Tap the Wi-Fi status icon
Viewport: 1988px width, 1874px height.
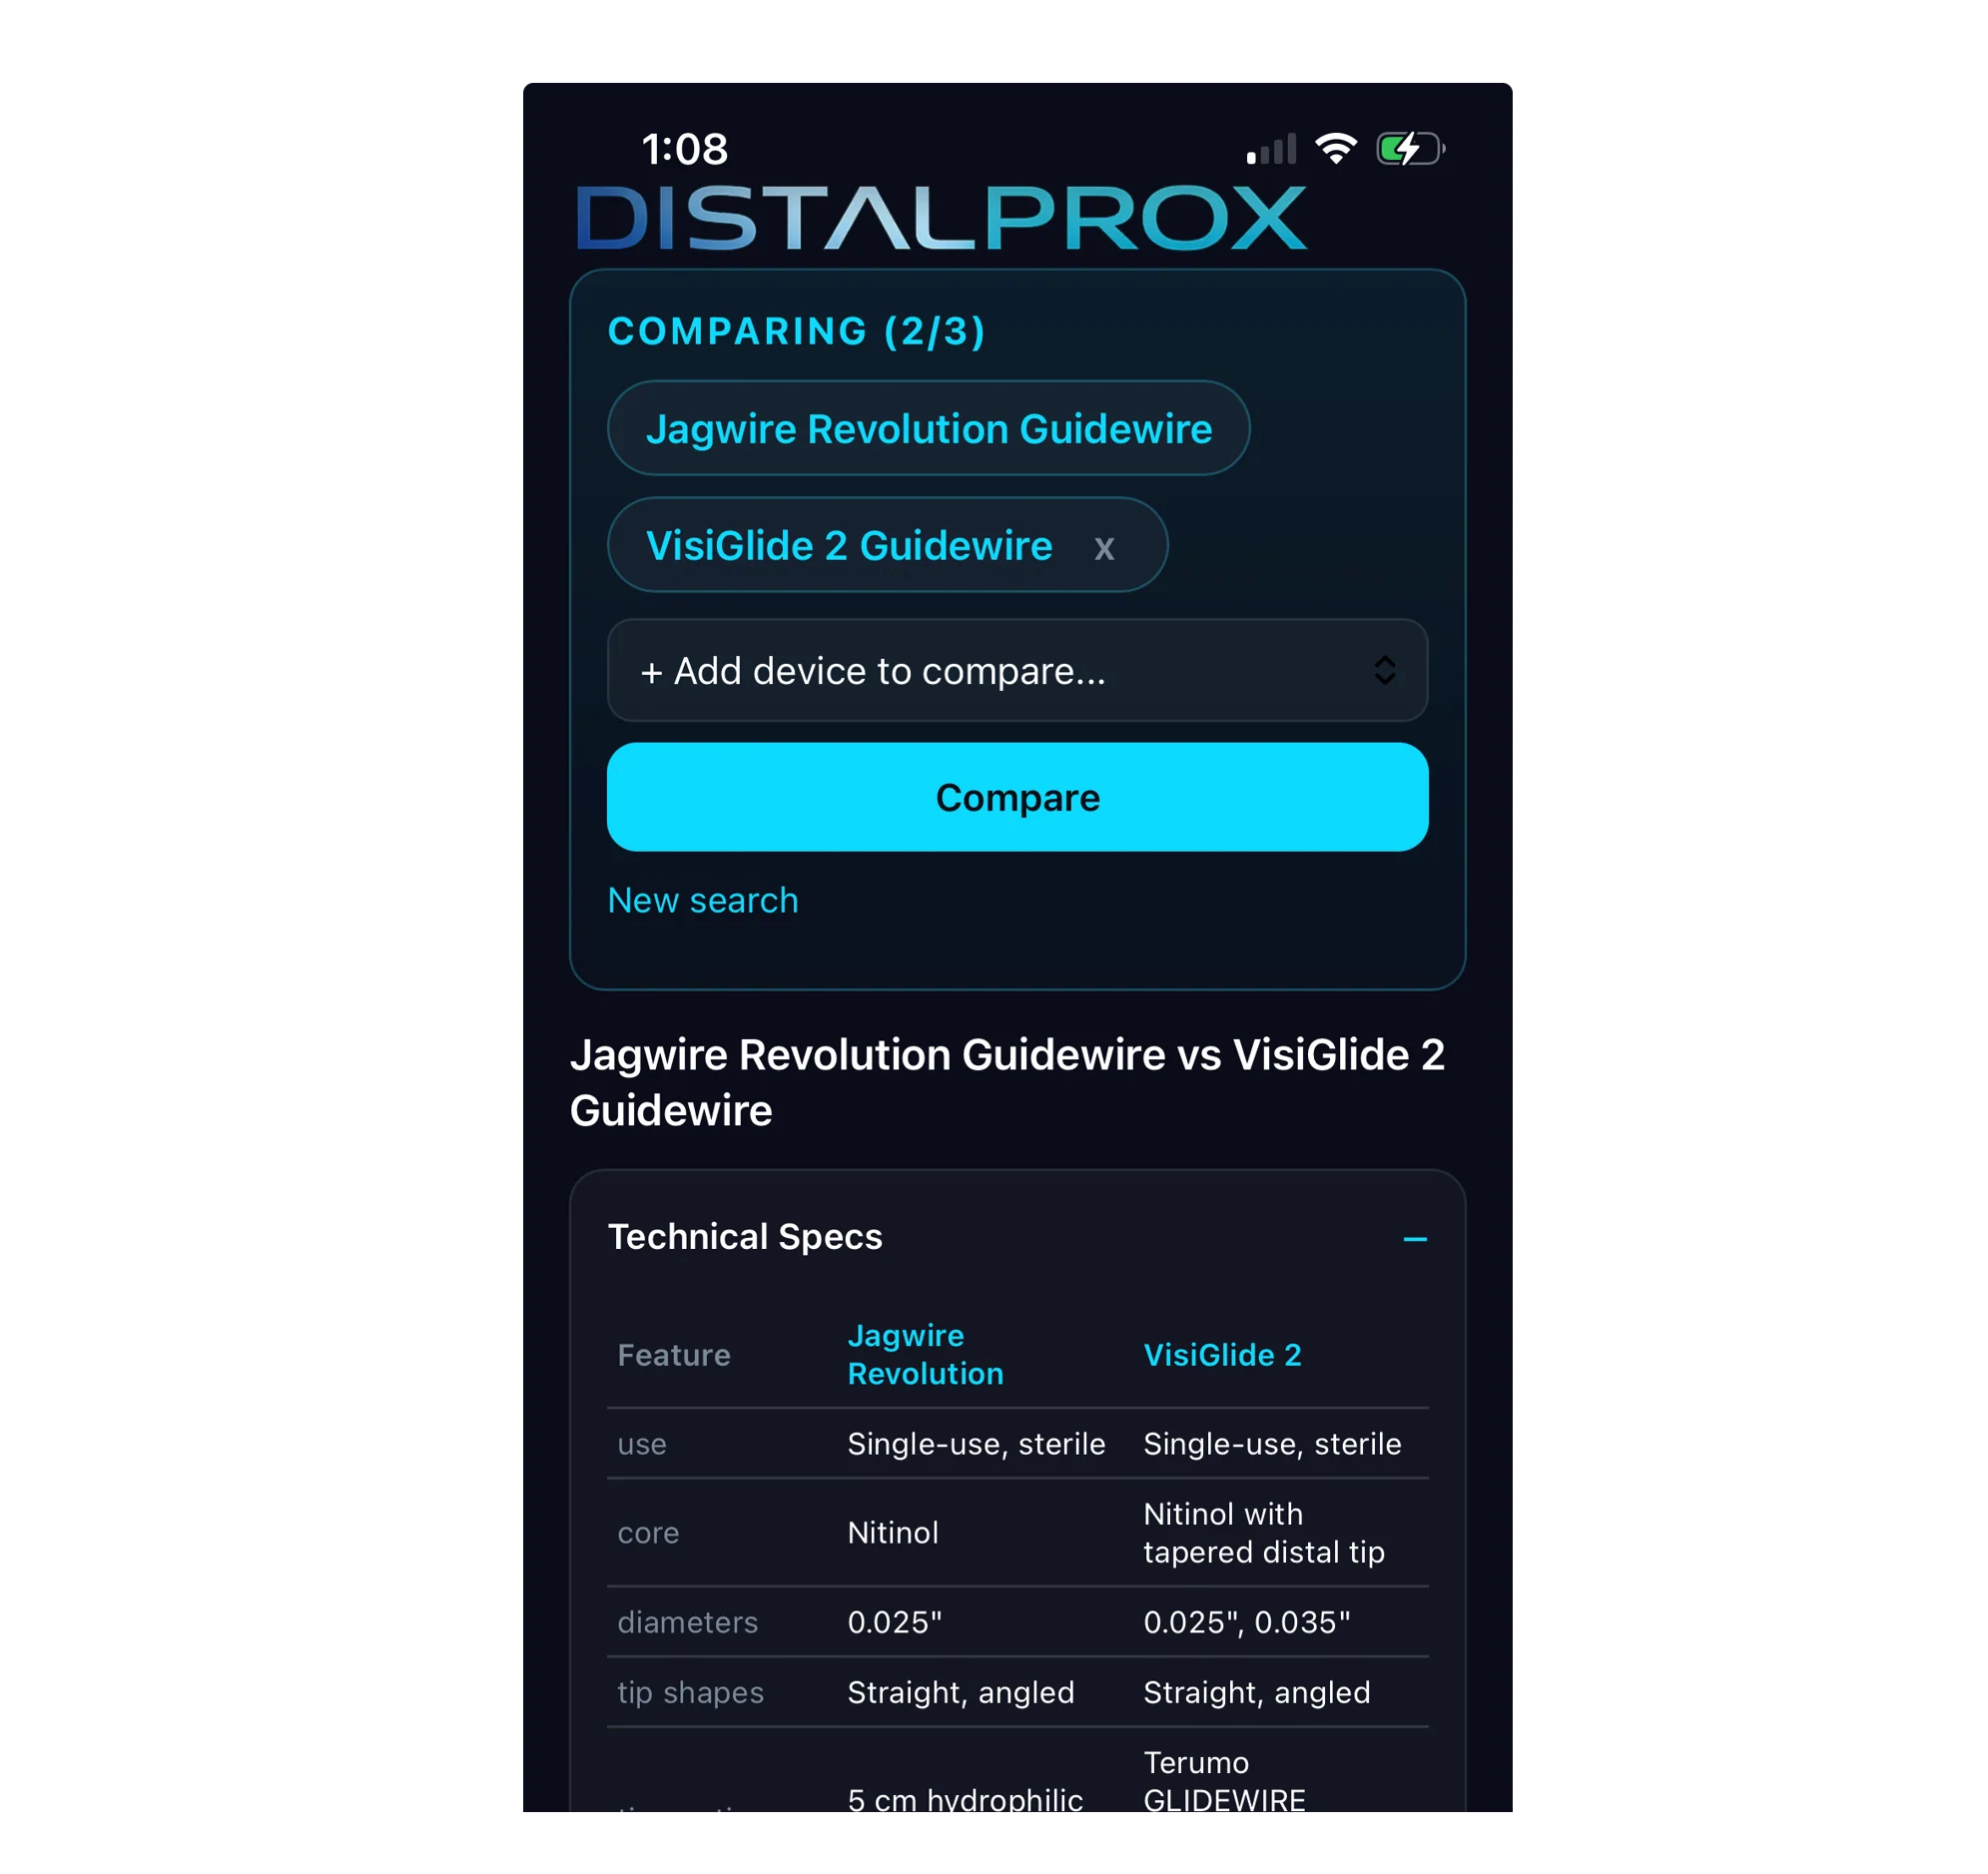tap(1336, 149)
